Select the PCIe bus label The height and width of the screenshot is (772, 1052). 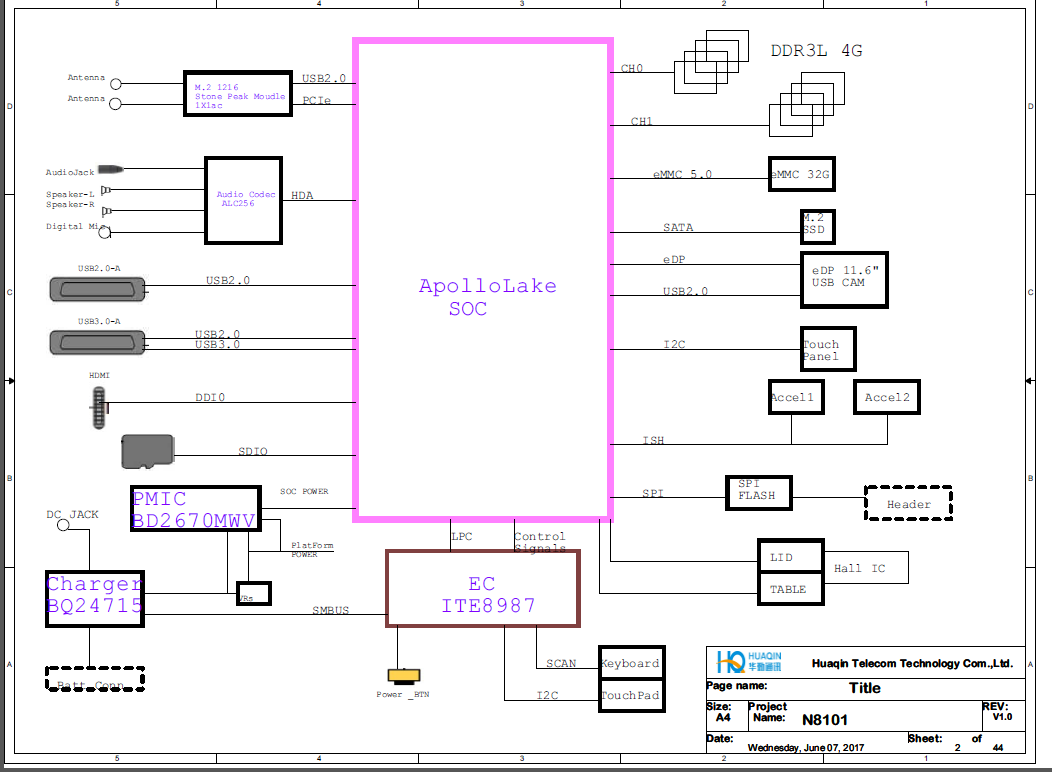coord(317,101)
